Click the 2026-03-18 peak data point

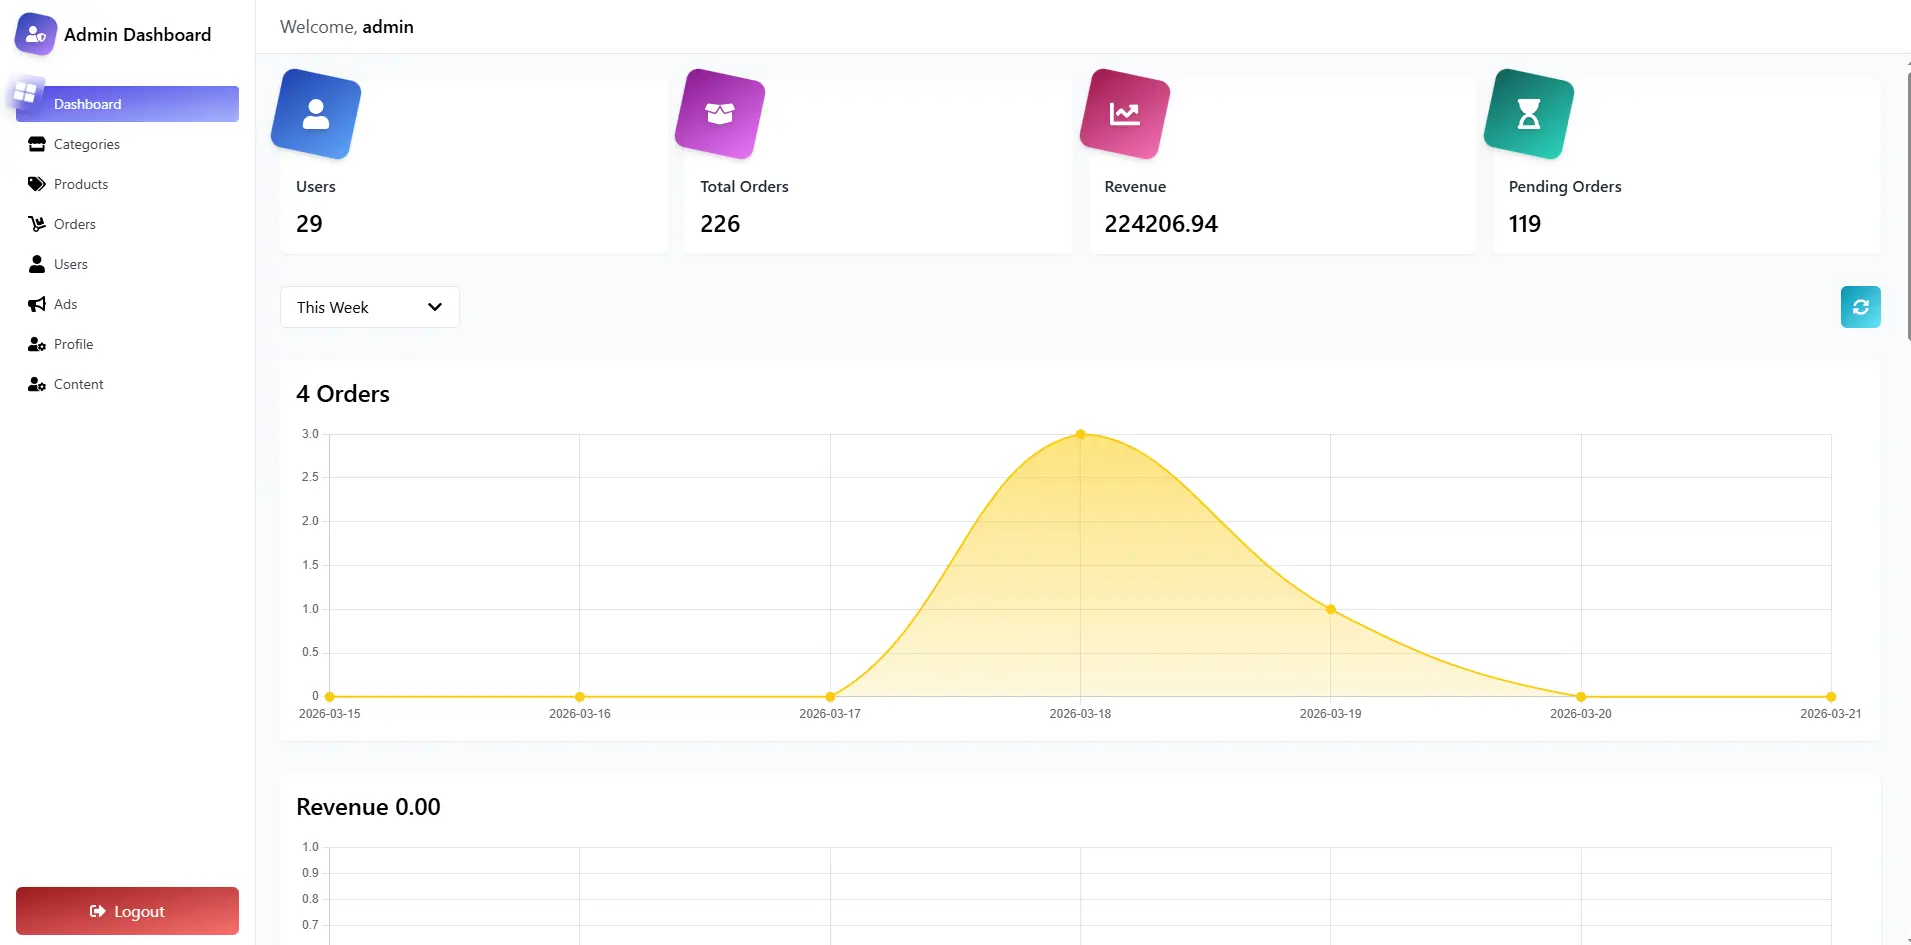pos(1080,434)
